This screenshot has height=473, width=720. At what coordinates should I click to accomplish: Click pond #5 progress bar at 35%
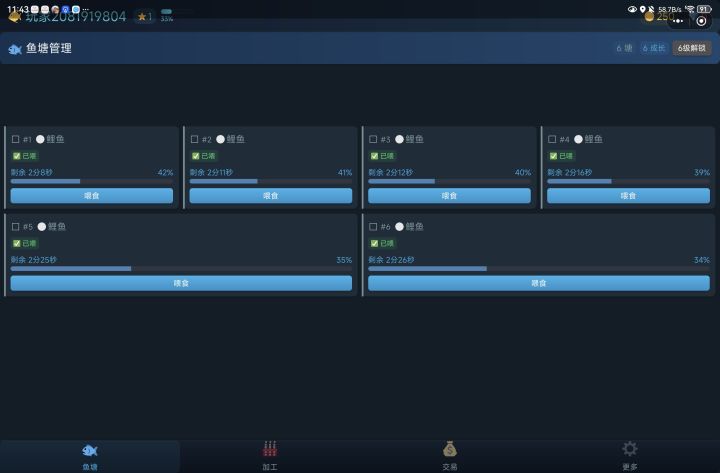[x=181, y=269]
